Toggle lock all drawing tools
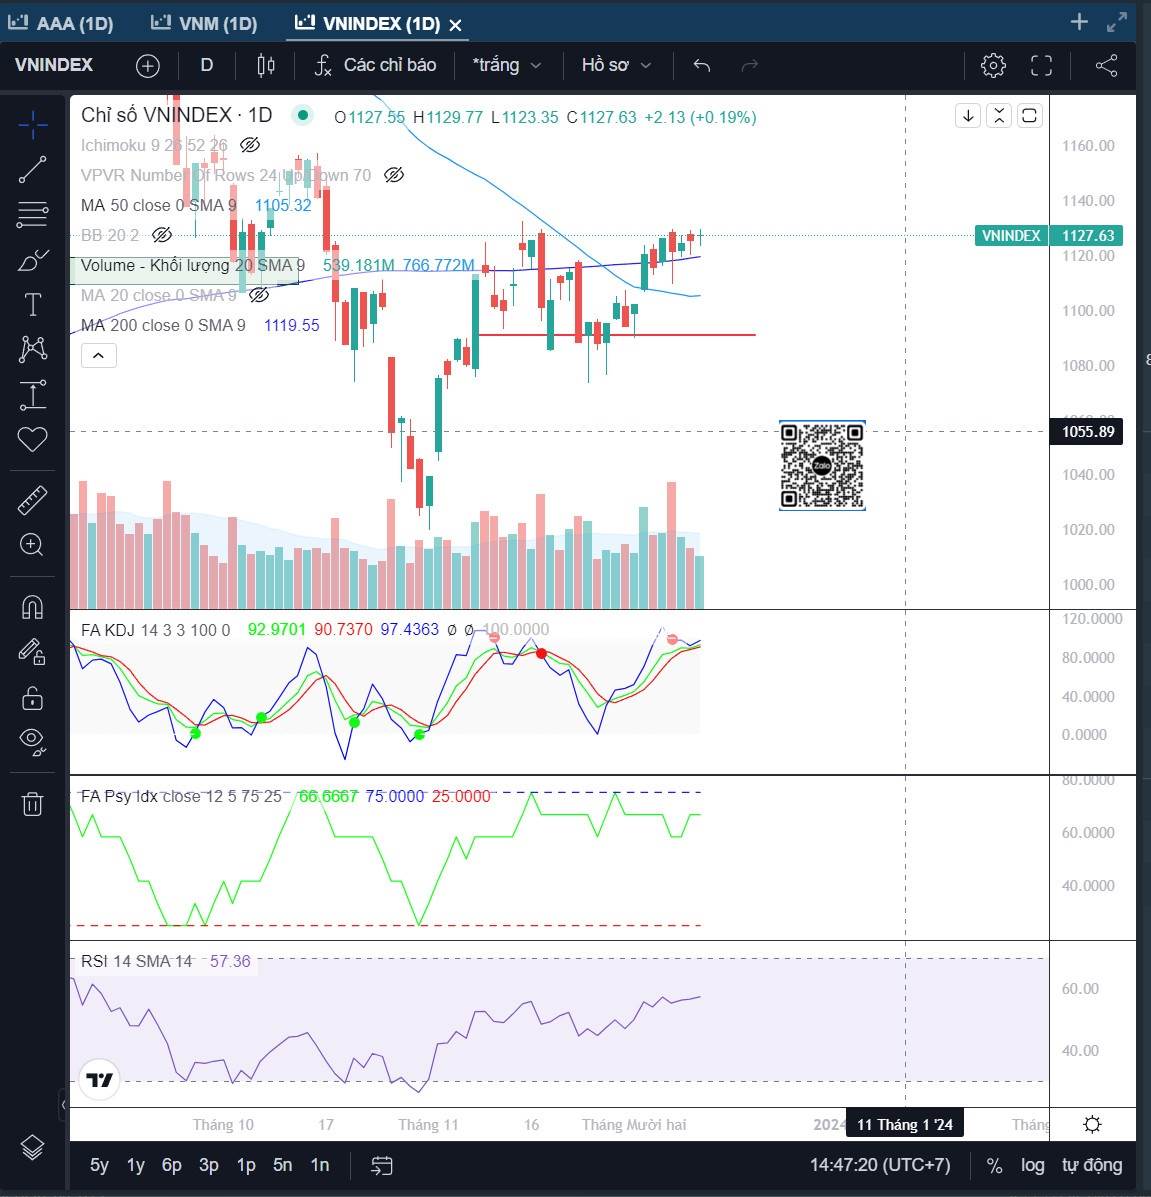1151x1197 pixels. (x=32, y=698)
